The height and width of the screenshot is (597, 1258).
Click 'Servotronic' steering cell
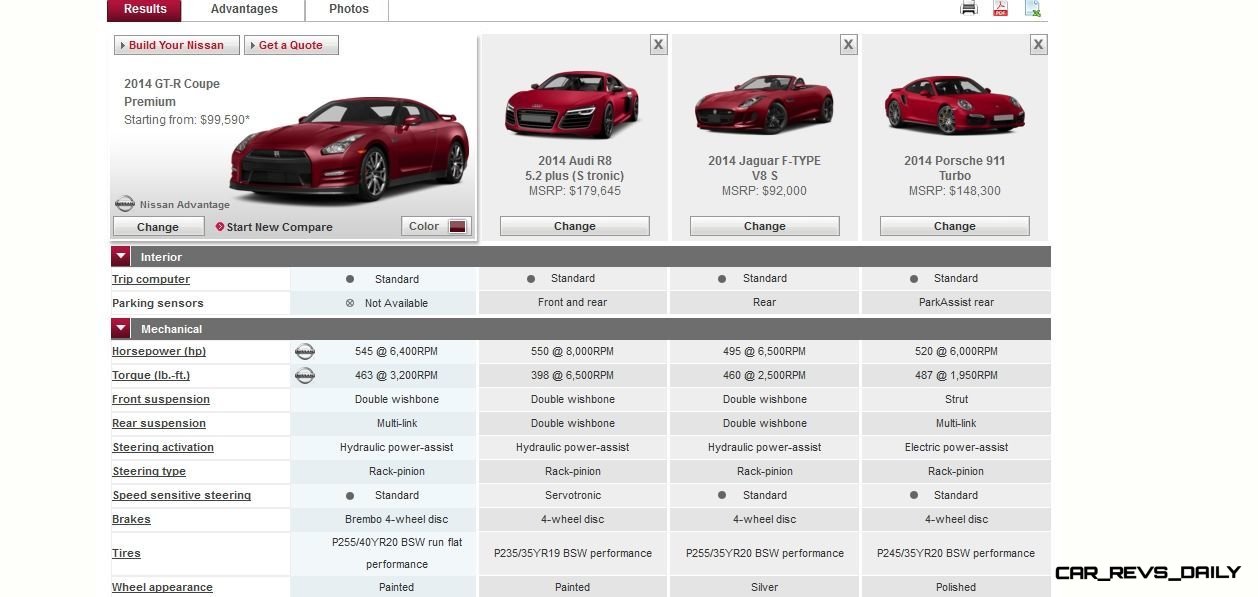point(573,495)
